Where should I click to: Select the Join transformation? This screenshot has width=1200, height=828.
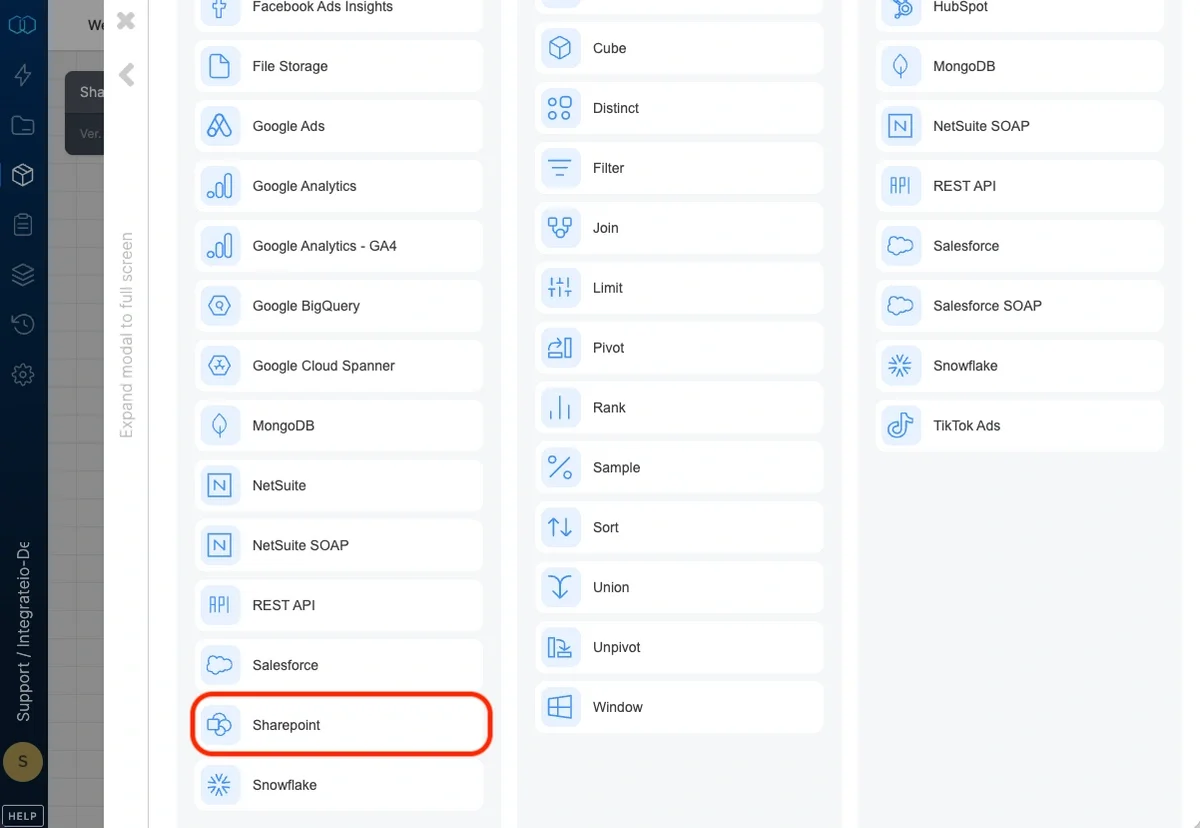tap(679, 228)
